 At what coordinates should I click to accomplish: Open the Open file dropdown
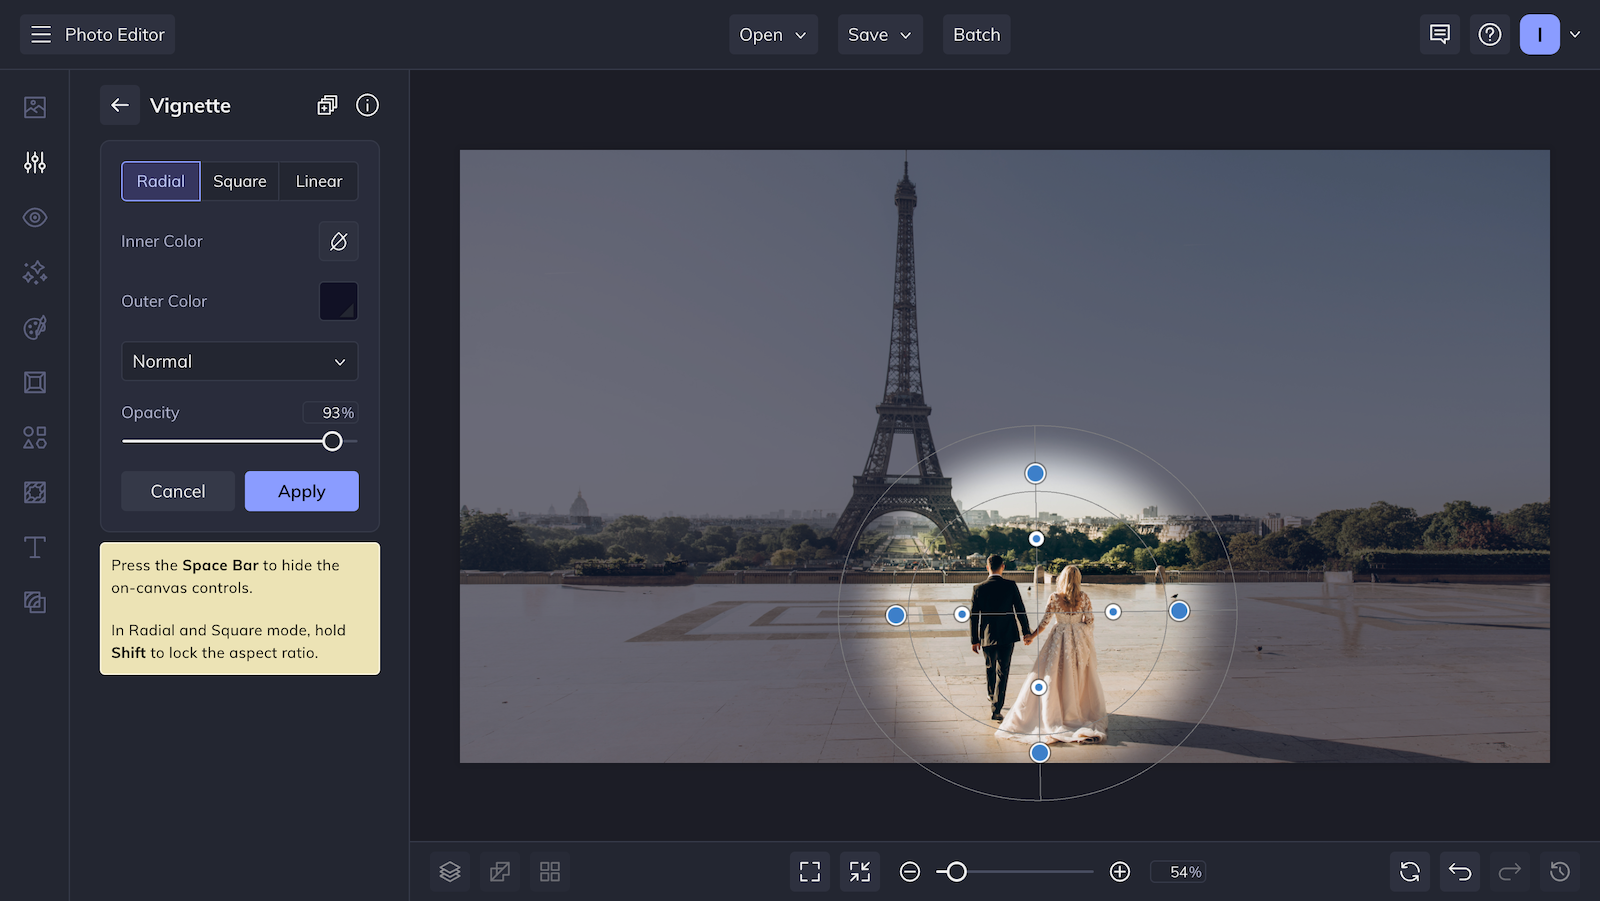click(772, 34)
